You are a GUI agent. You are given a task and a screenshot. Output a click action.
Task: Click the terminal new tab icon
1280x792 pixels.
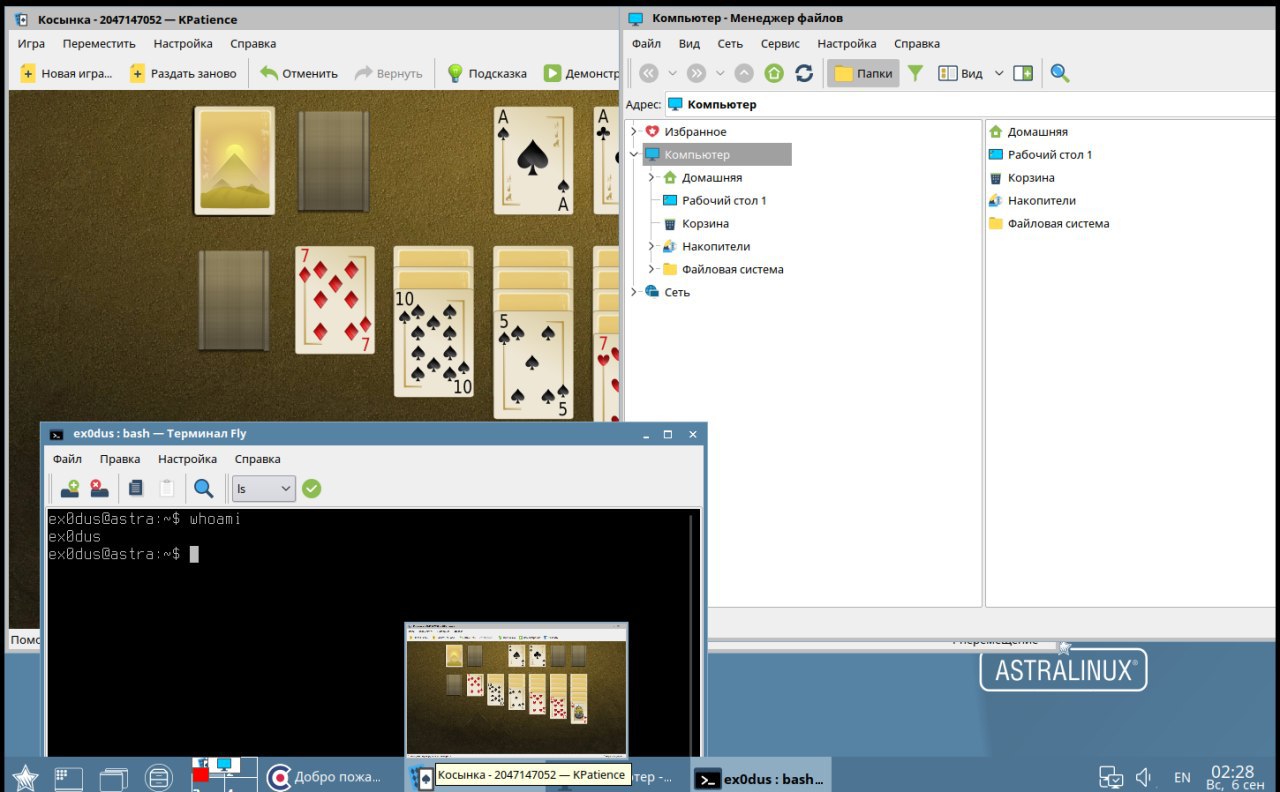(x=70, y=488)
